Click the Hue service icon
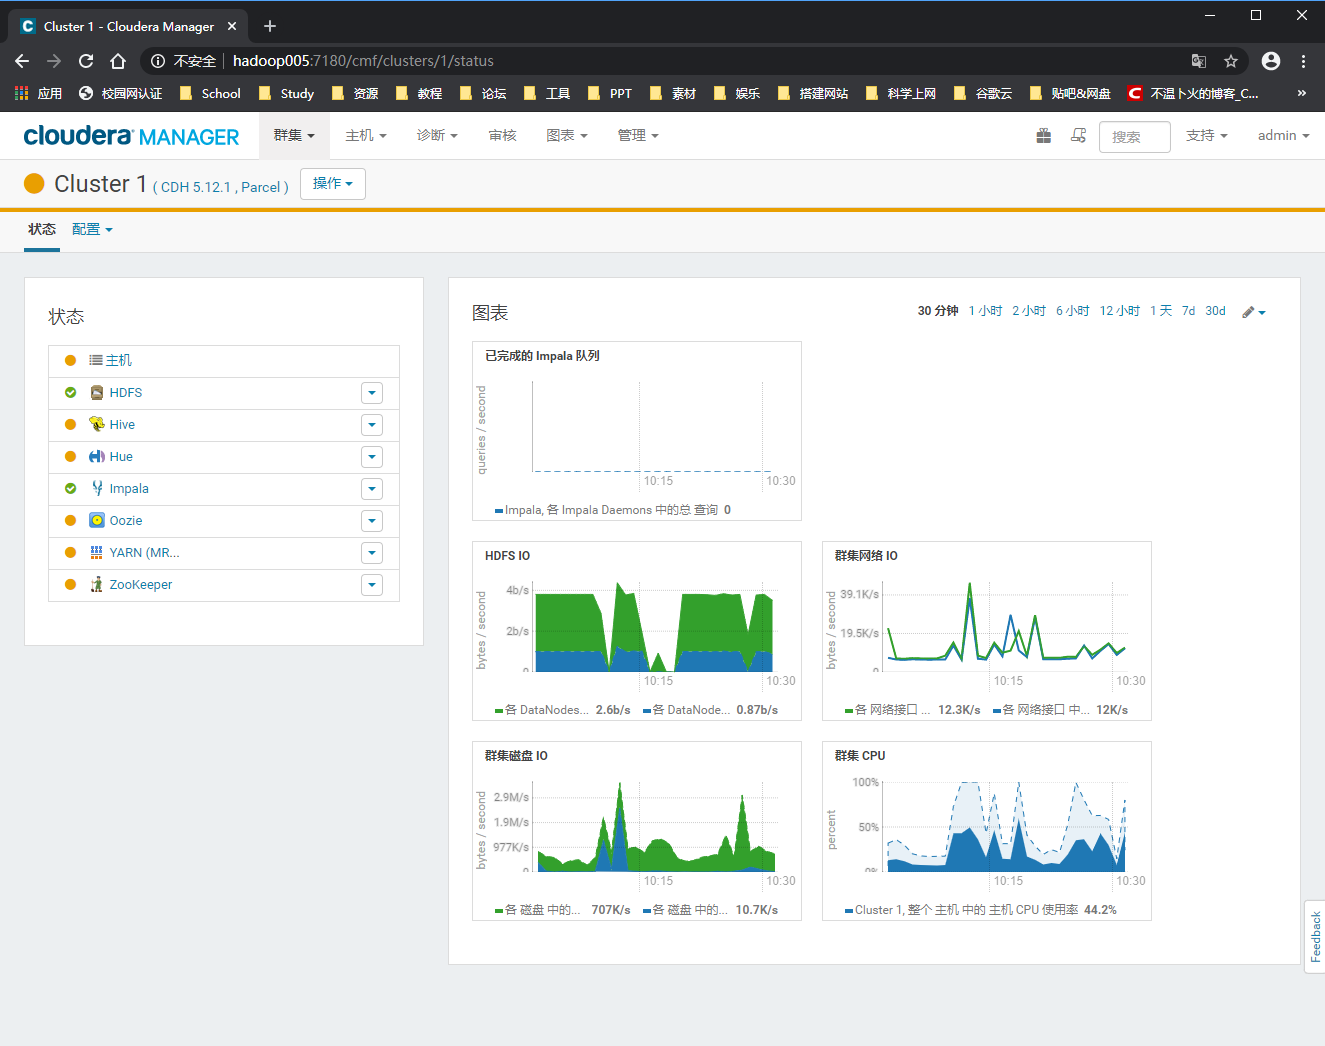The height and width of the screenshot is (1046, 1325). click(97, 456)
